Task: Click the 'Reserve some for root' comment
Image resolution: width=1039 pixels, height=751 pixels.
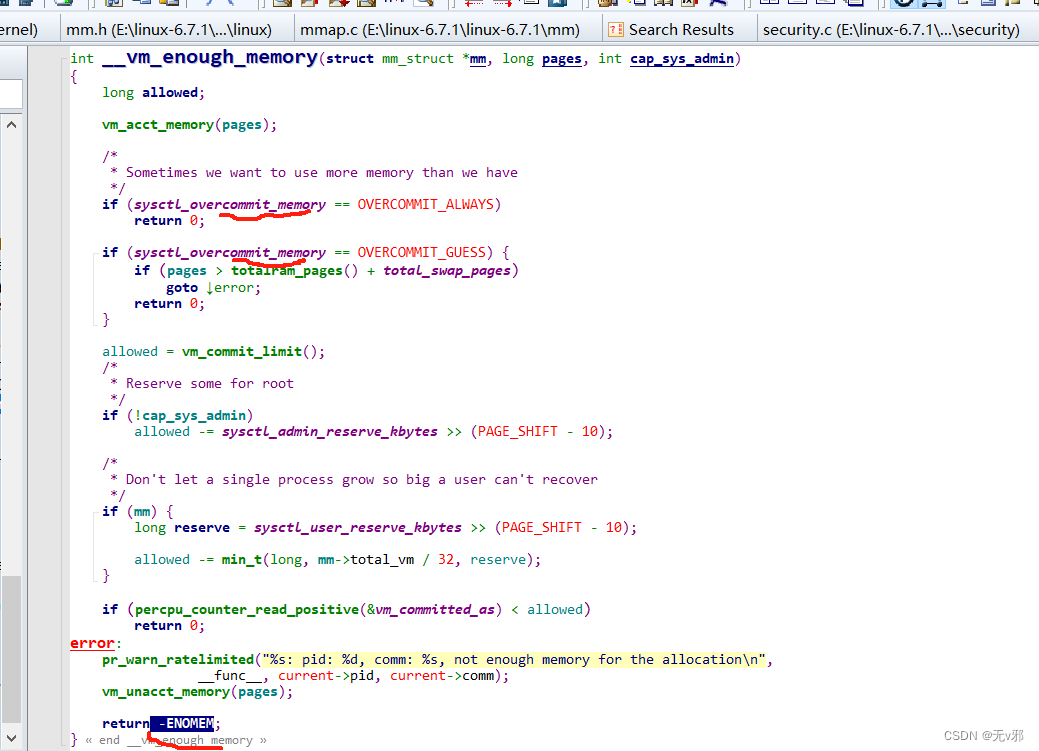Action: click(209, 384)
